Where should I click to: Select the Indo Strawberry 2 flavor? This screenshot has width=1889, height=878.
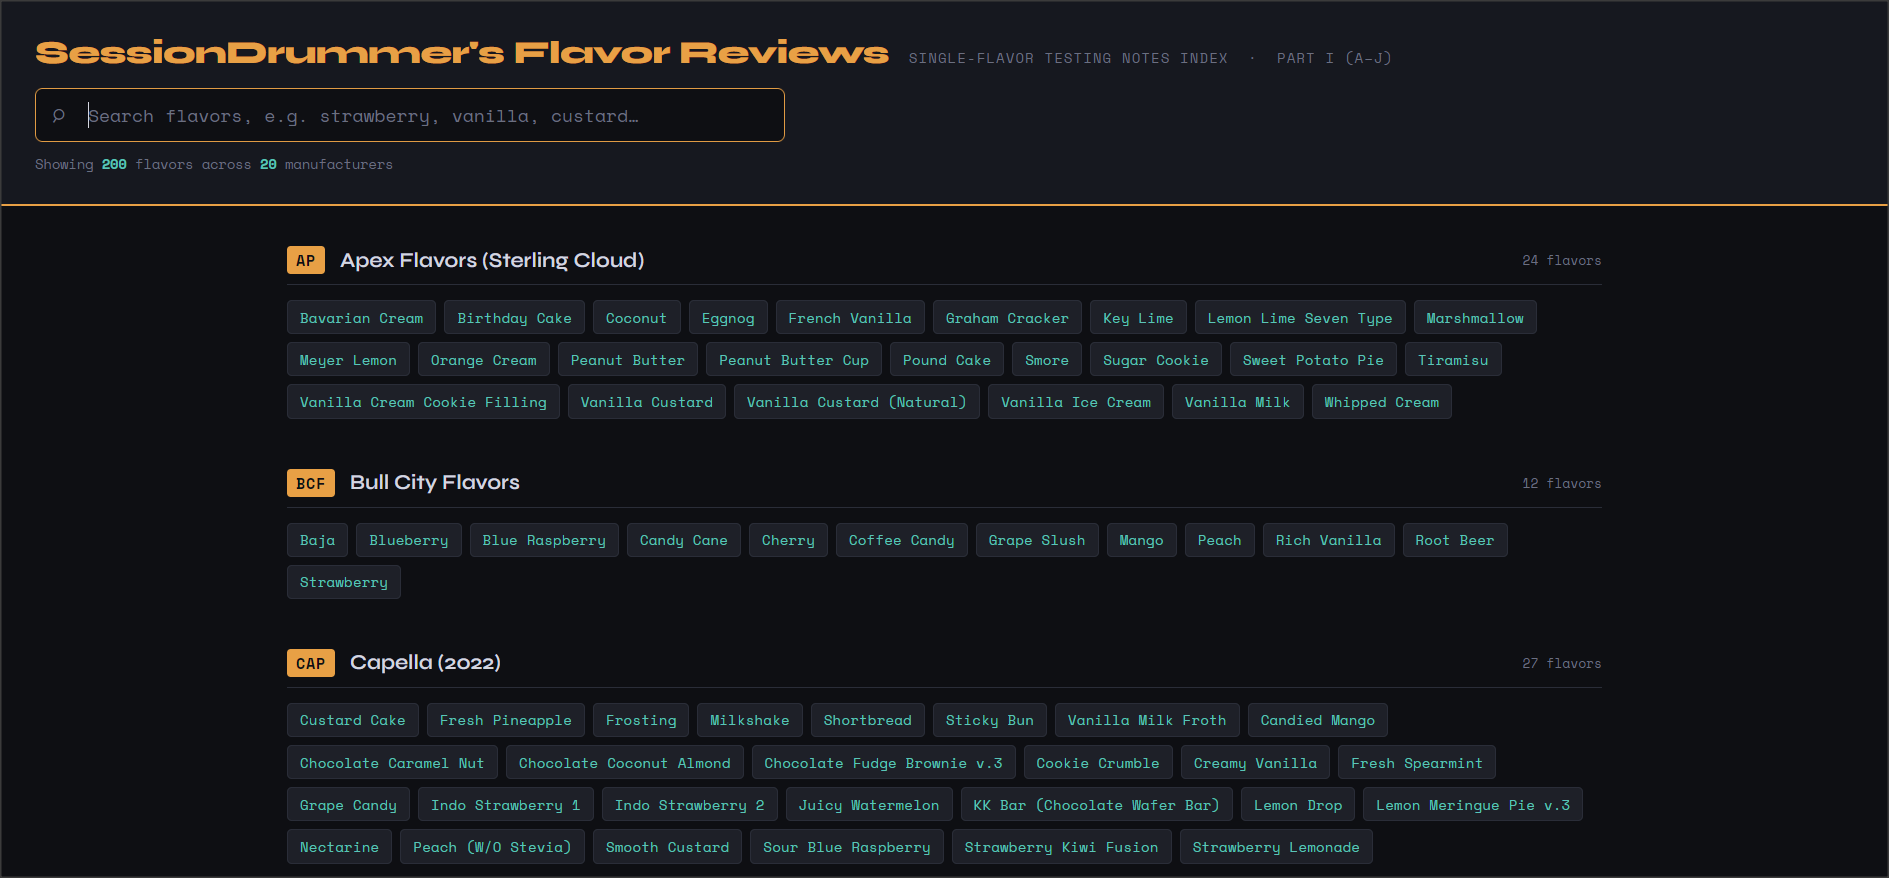pos(689,805)
